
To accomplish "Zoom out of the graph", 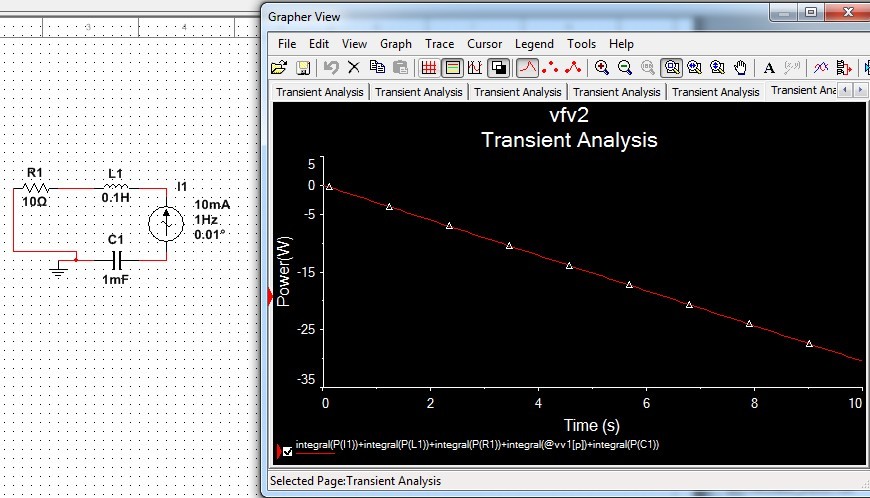I will tap(625, 68).
